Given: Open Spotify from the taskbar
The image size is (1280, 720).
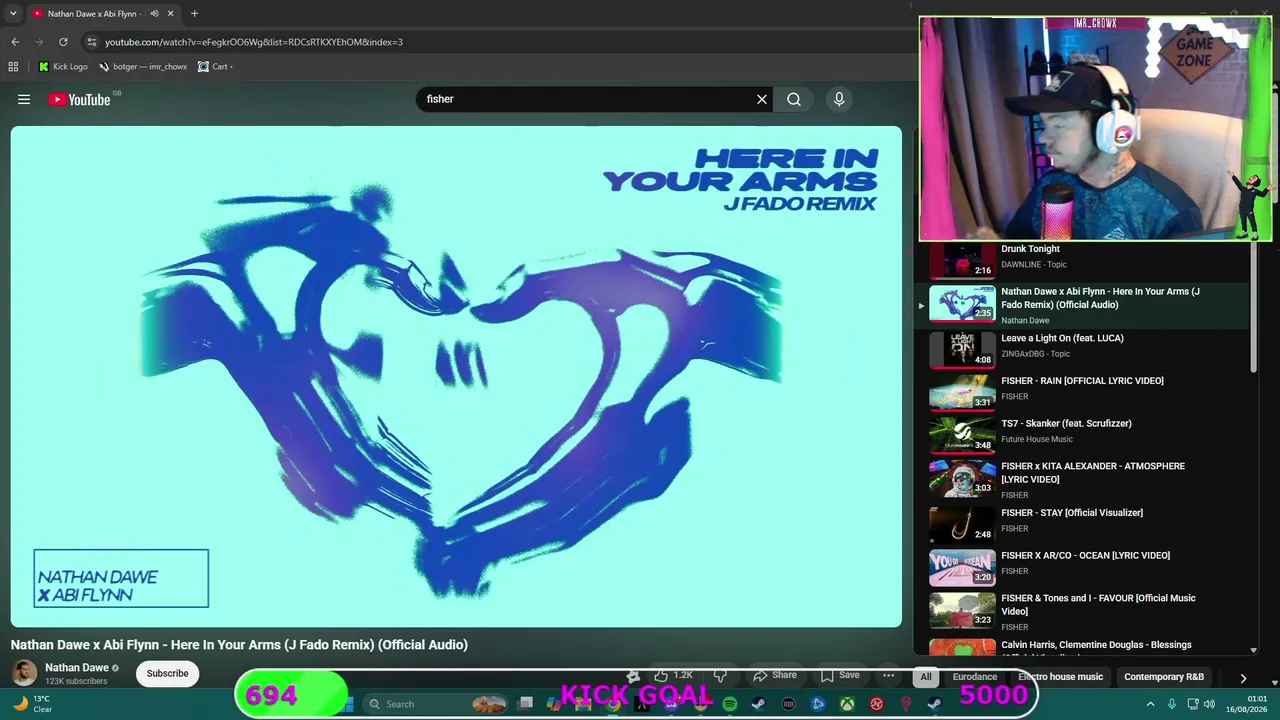Looking at the screenshot, I should pos(730,704).
